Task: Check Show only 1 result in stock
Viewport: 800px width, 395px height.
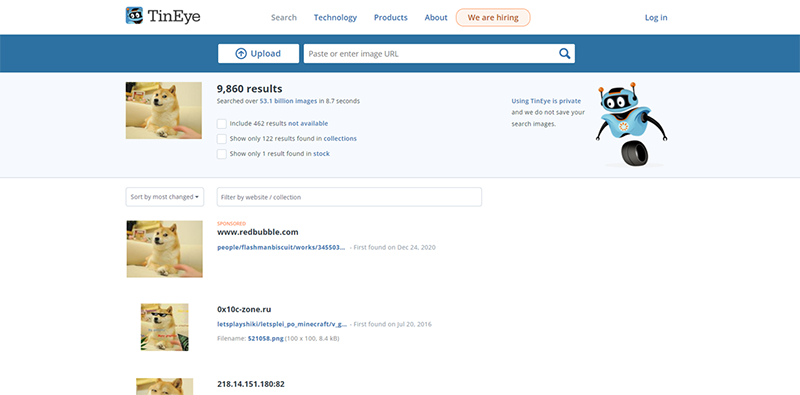Action: [x=221, y=154]
